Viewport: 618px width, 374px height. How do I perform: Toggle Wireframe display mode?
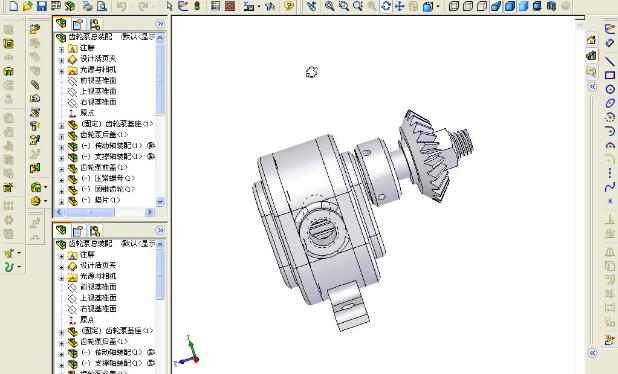(454, 6)
